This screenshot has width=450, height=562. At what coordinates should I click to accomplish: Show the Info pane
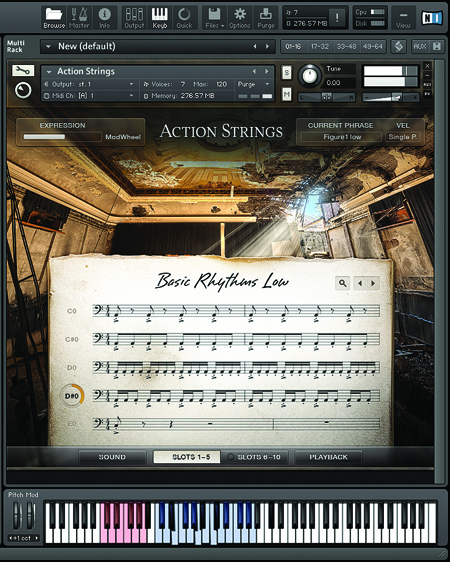tap(105, 18)
